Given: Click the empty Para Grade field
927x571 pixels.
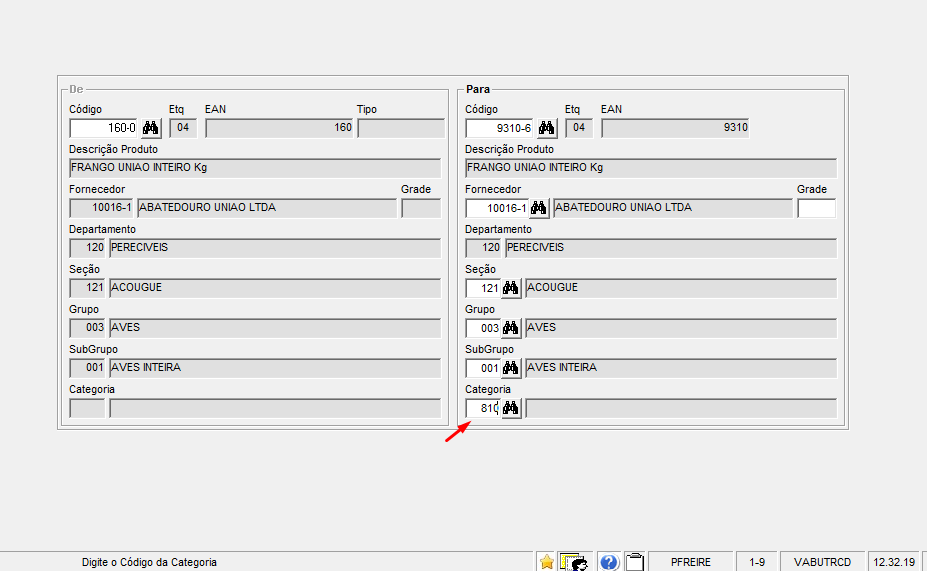Looking at the screenshot, I should pos(816,208).
